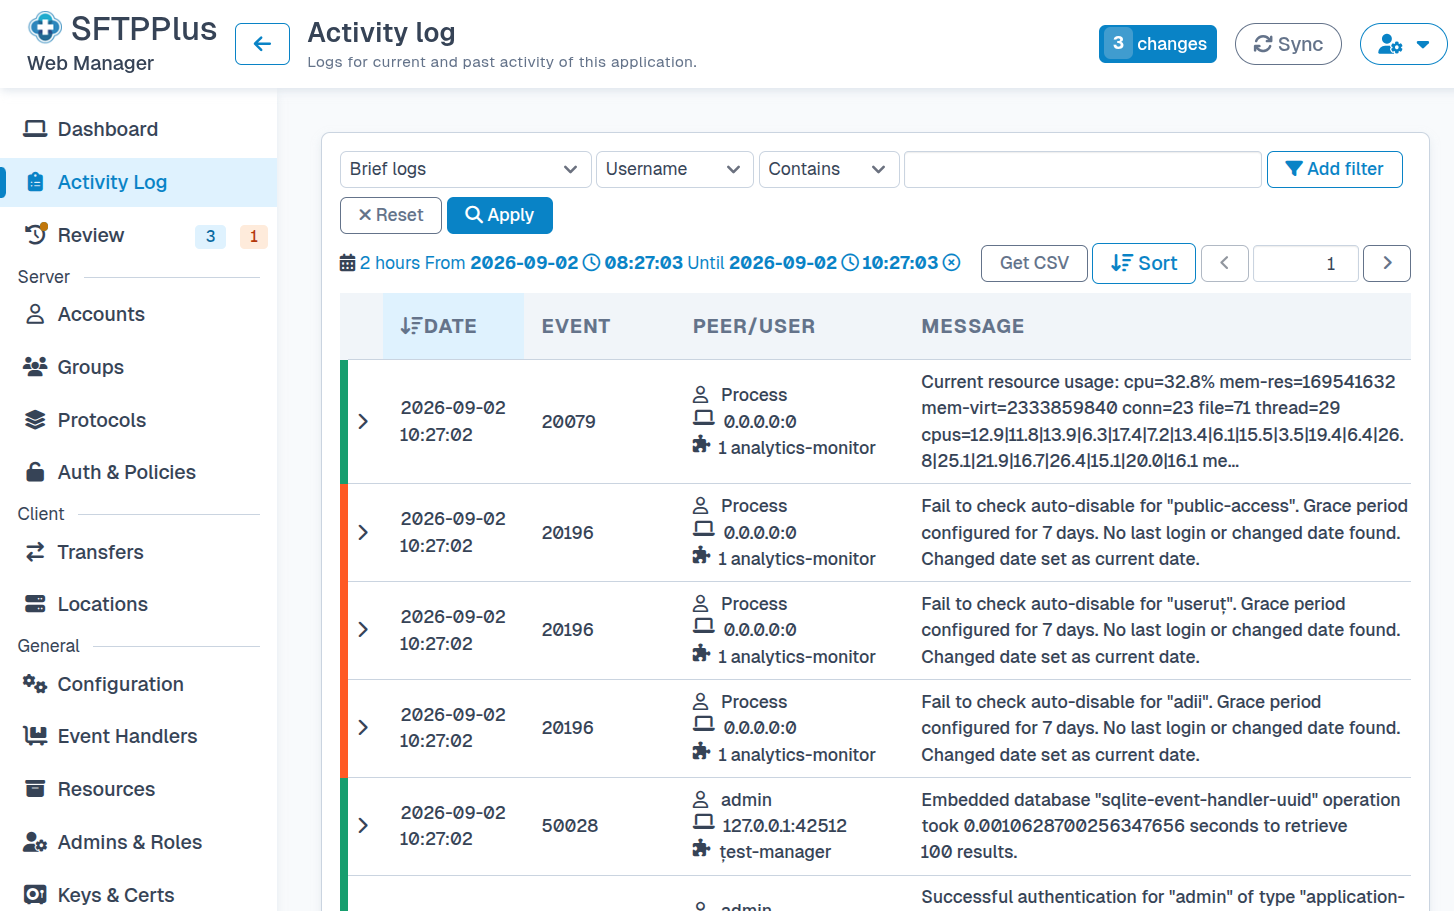1454x911 pixels.
Task: Reset the filters
Action: click(x=391, y=215)
